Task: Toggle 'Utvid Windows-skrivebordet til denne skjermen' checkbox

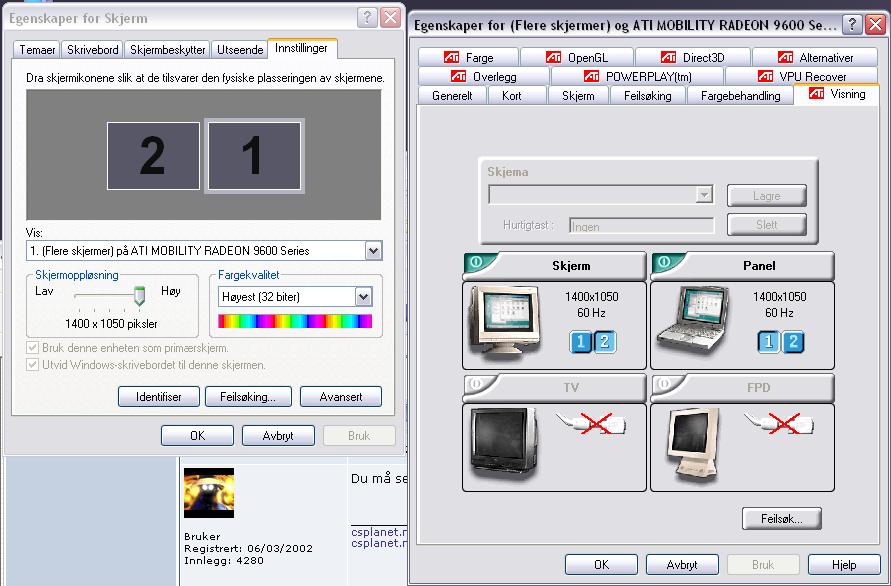Action: [x=32, y=364]
